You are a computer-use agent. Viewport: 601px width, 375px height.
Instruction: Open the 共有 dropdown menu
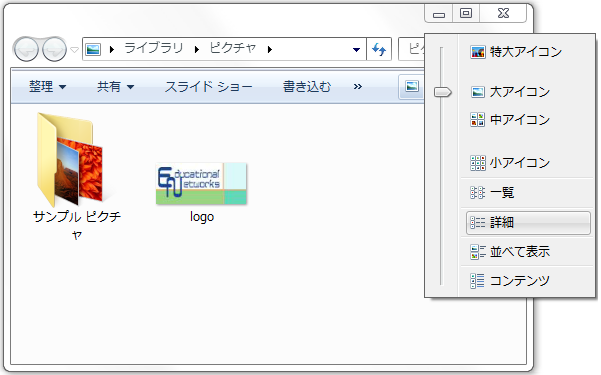(115, 87)
